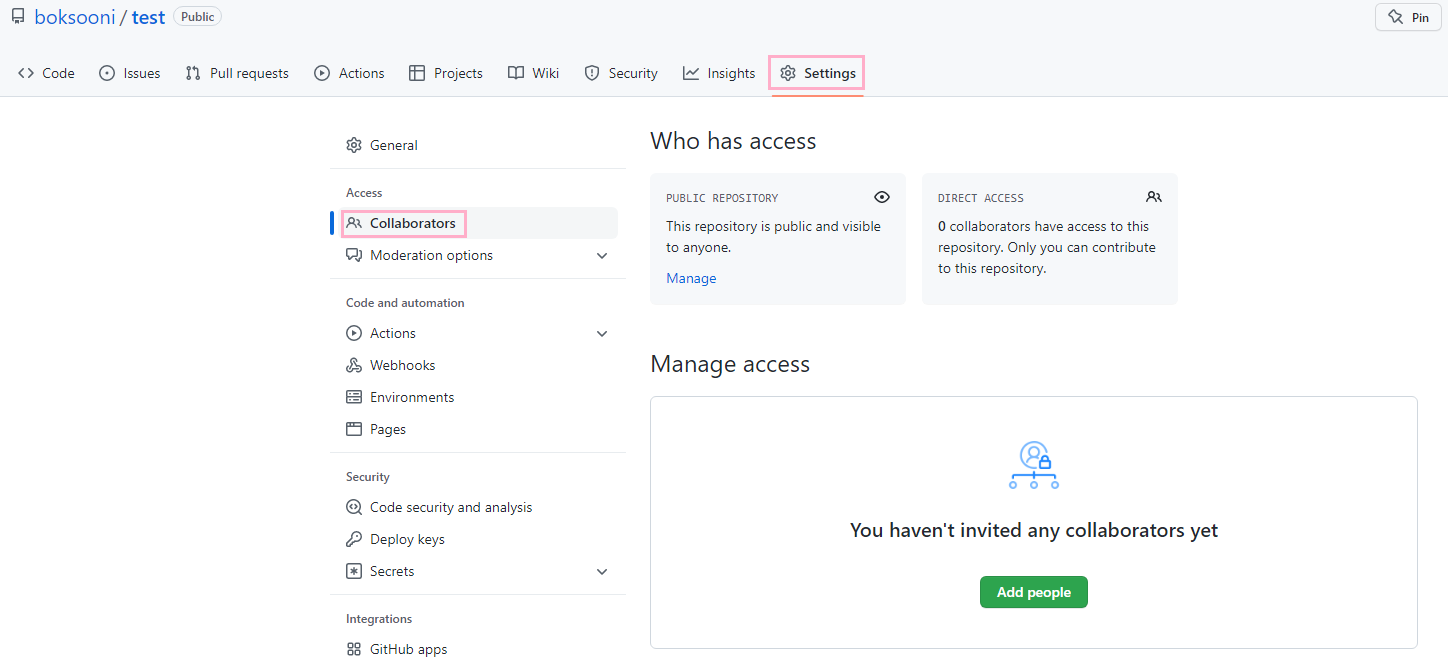The image size is (1448, 665).
Task: Open Webhooks settings
Action: [474, 365]
